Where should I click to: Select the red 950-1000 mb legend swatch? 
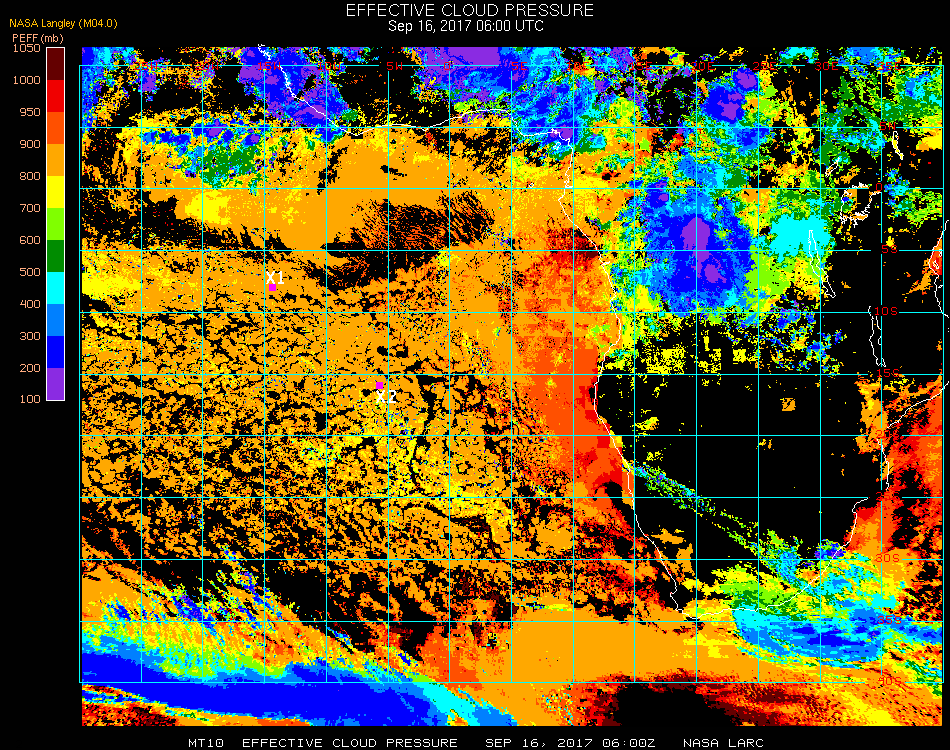coord(56,96)
